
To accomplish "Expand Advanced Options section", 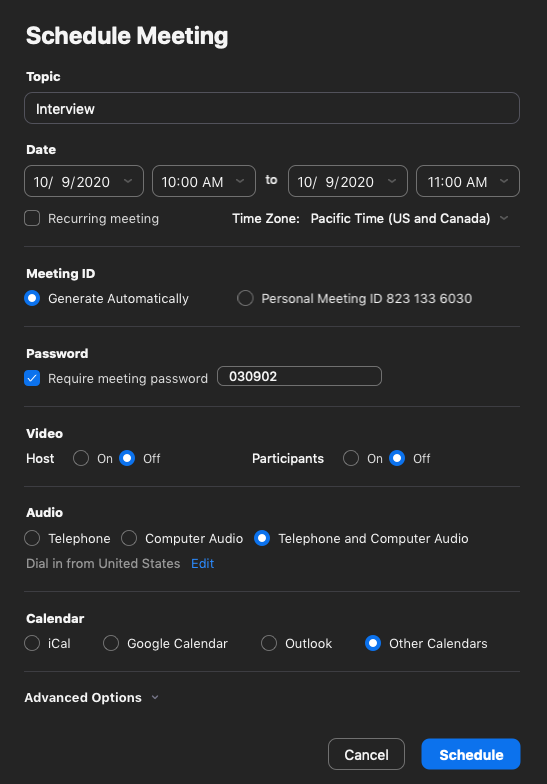I will (x=92, y=698).
